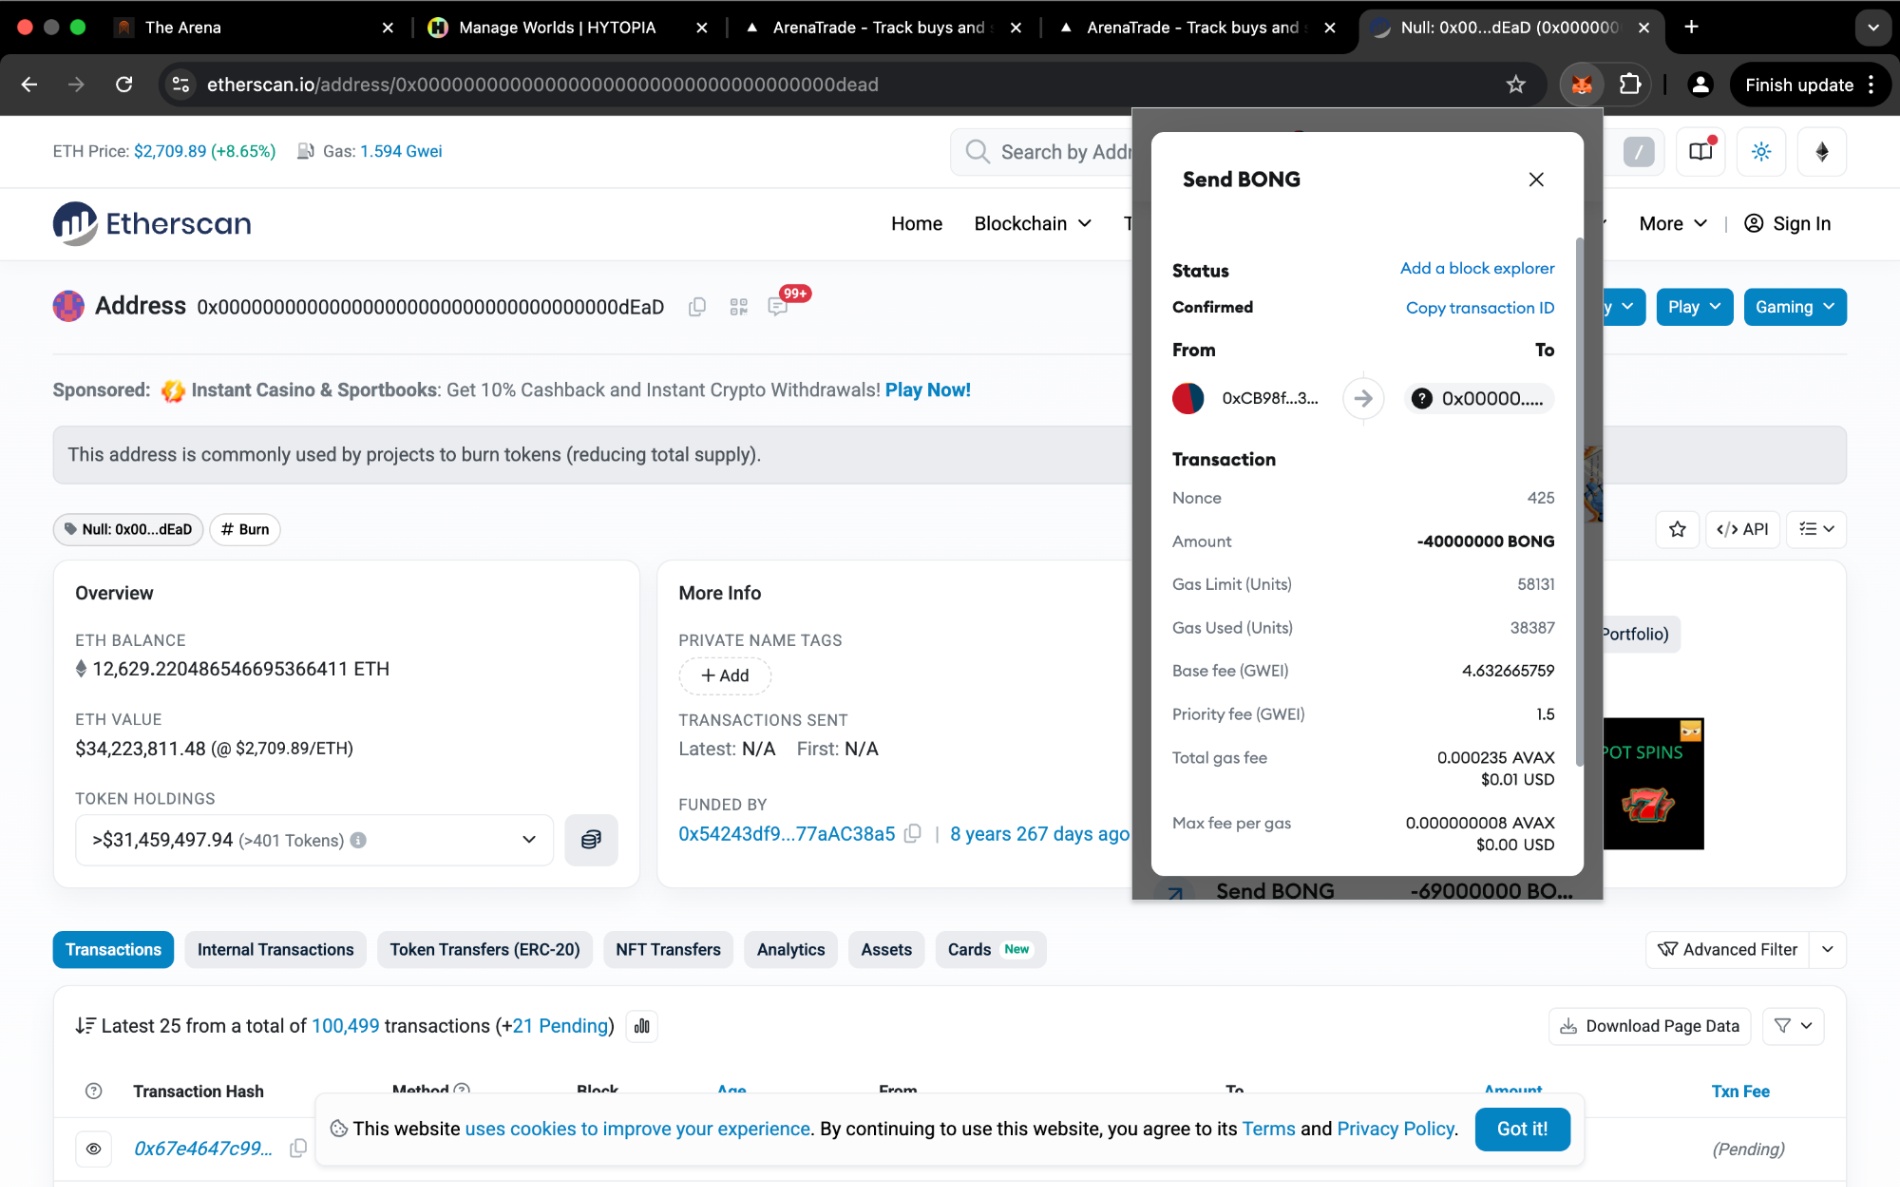The width and height of the screenshot is (1900, 1187).
Task: Close the Send BONG popup
Action: (1536, 179)
